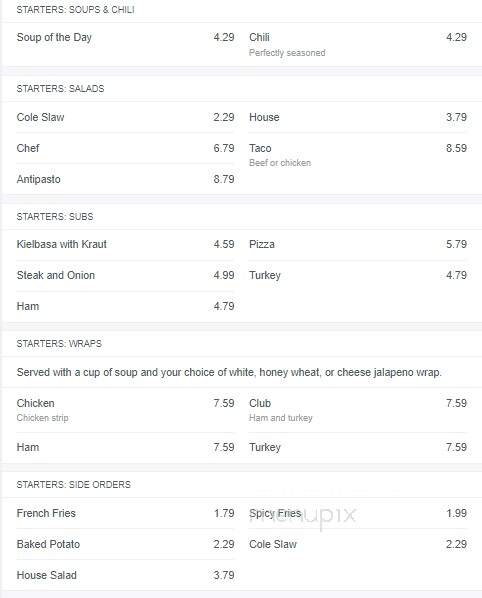This screenshot has width=482, height=598.
Task: Click the Starters: Subs section header
Action: click(x=55, y=217)
